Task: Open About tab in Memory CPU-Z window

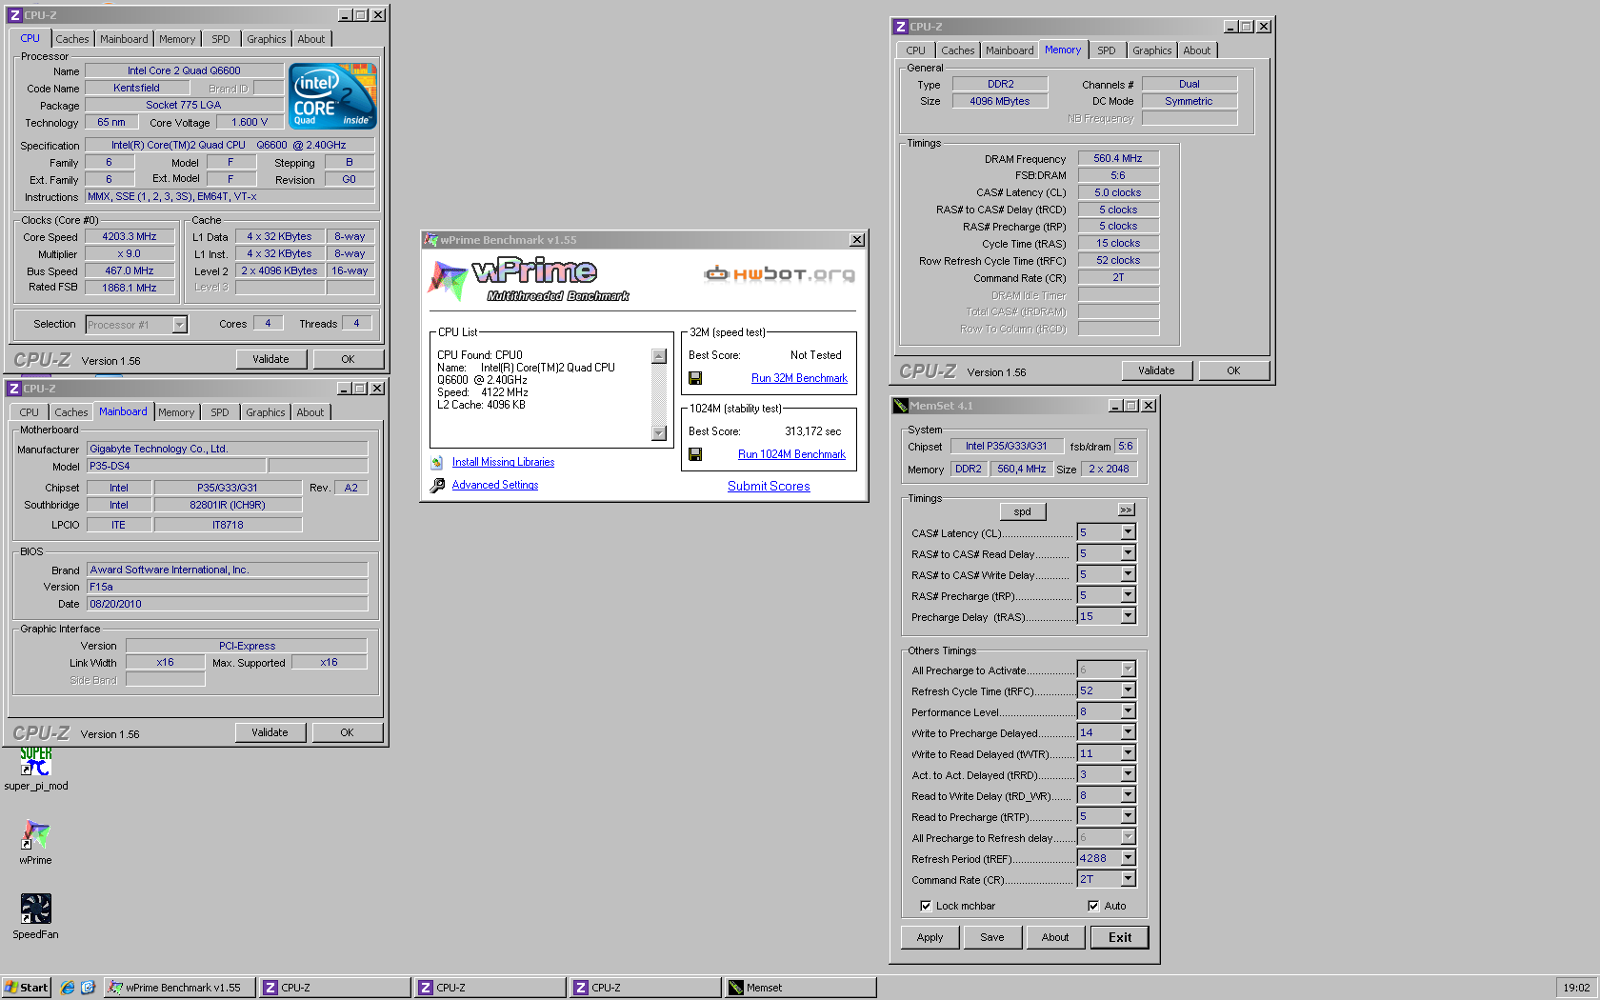Action: (x=1197, y=50)
